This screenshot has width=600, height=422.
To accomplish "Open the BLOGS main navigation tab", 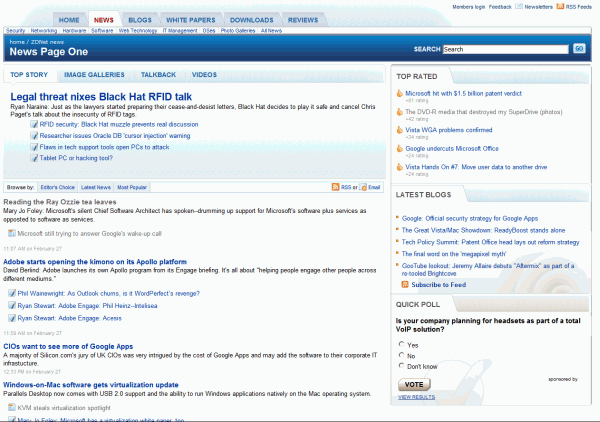I will (x=140, y=20).
